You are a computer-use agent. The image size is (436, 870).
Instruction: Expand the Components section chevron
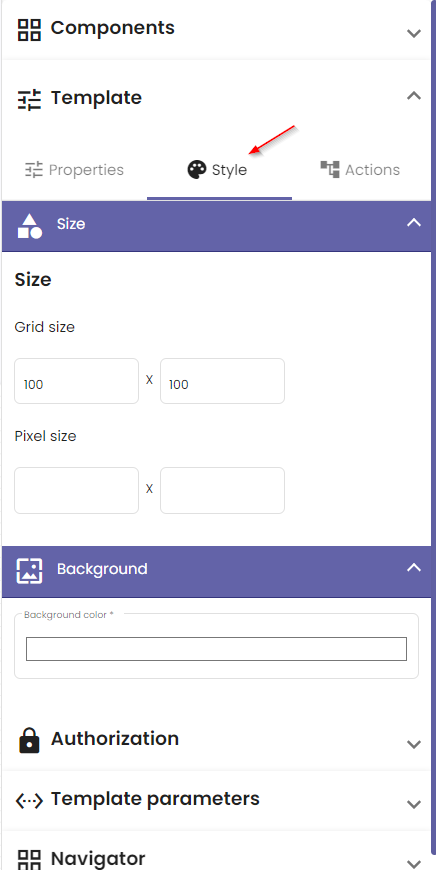(x=414, y=33)
